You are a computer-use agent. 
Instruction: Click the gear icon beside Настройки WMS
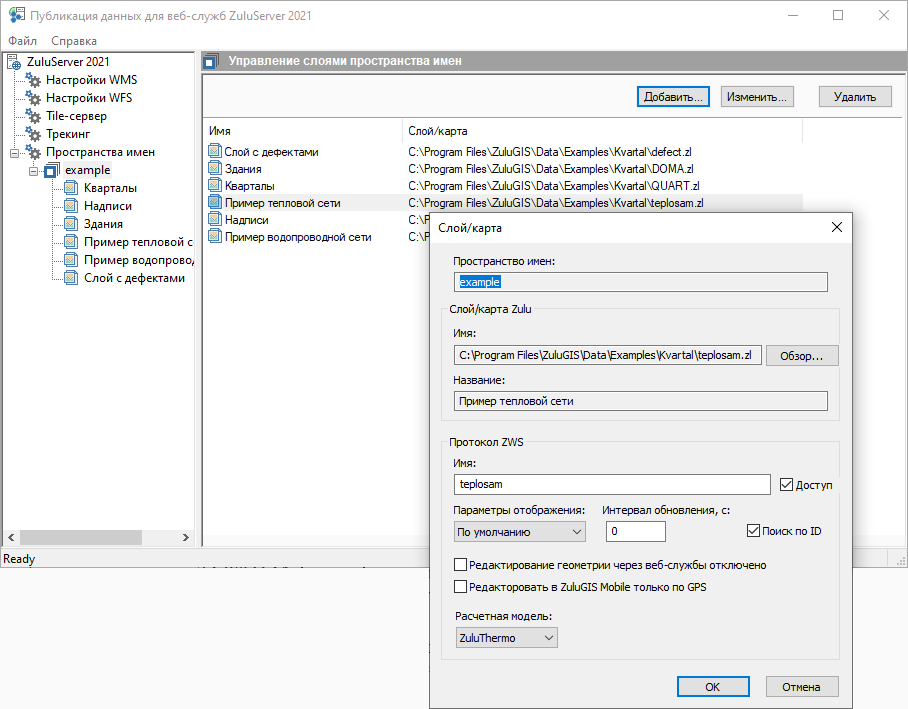(33, 80)
